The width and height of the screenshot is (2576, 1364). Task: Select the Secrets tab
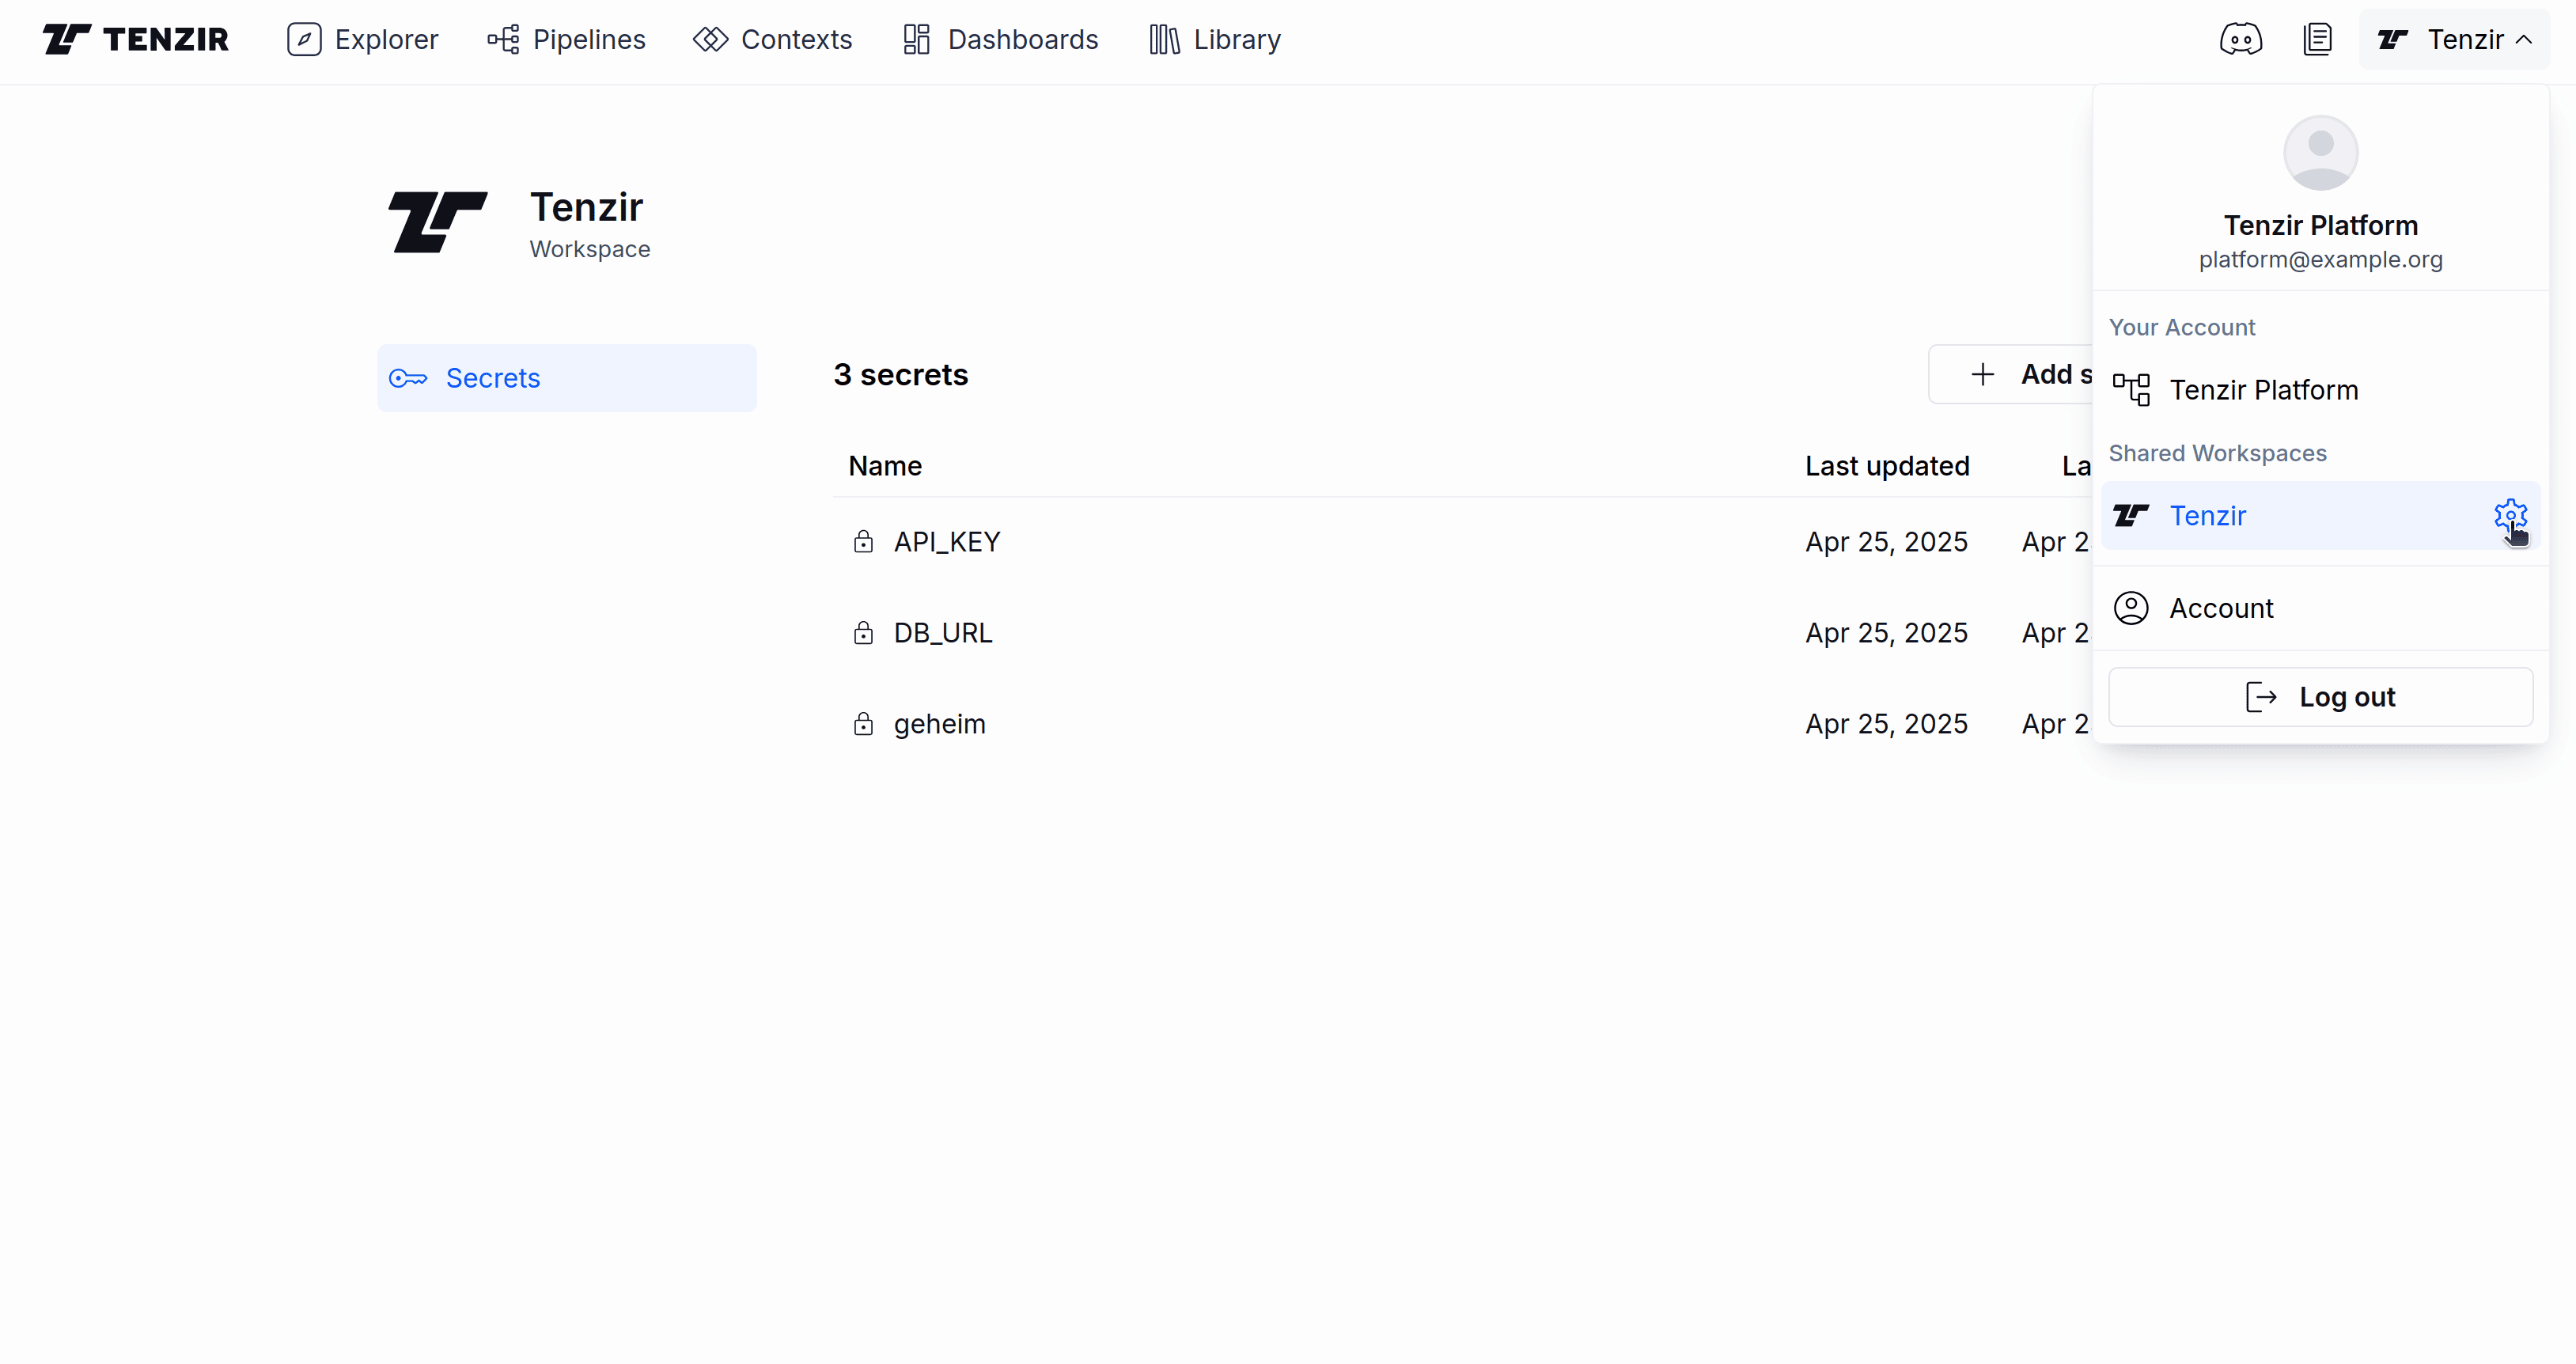(494, 378)
